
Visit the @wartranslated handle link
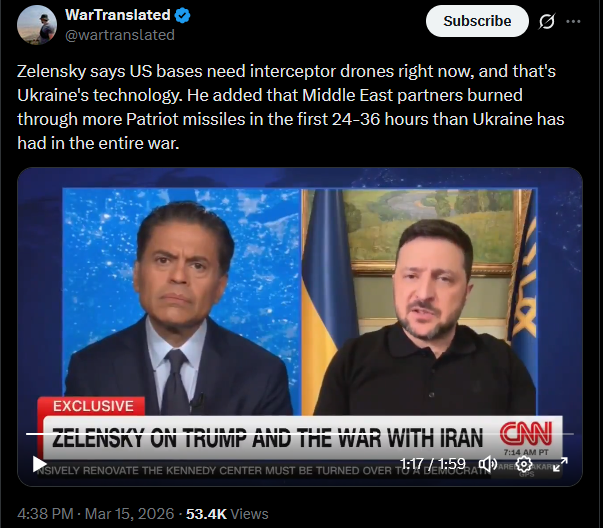[x=120, y=35]
